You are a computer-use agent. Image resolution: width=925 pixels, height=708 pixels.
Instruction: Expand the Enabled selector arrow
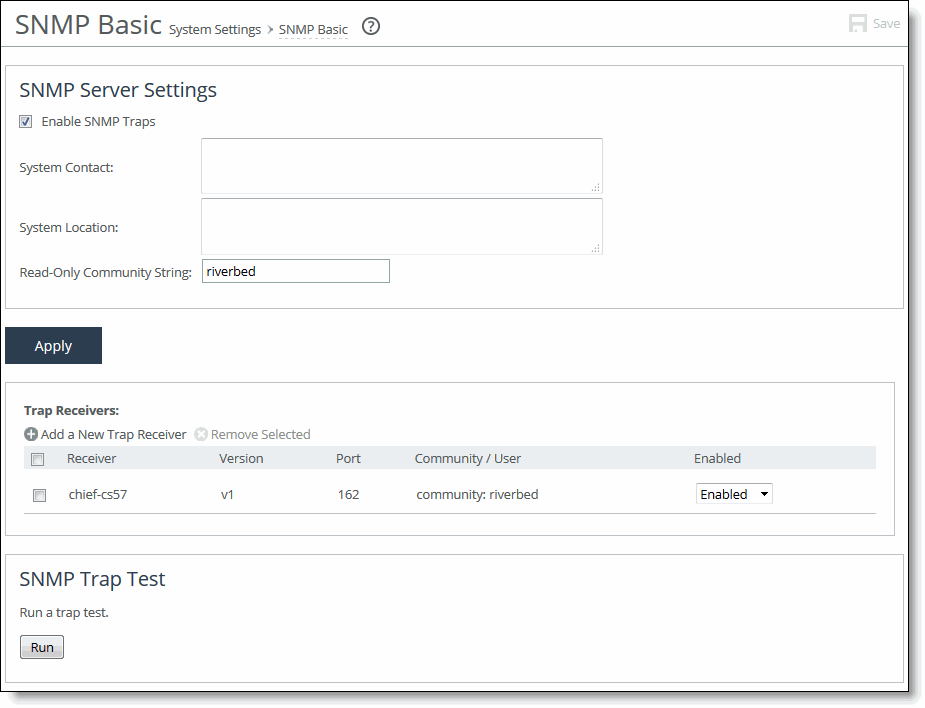pyautogui.click(x=763, y=493)
